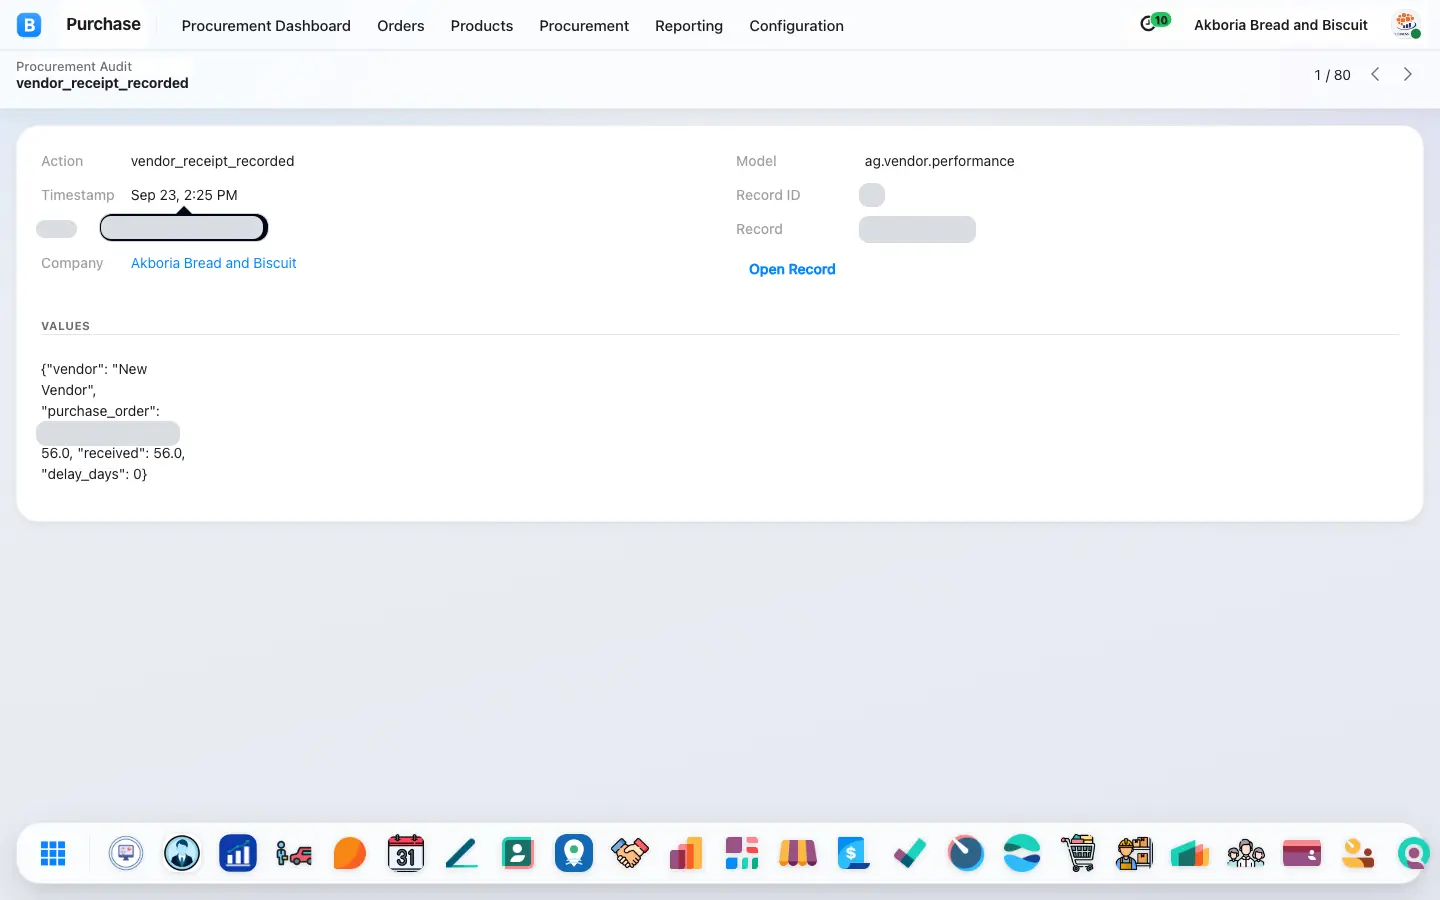1440x900 pixels.
Task: Click the Purchase app logo icon
Action: point(29,25)
